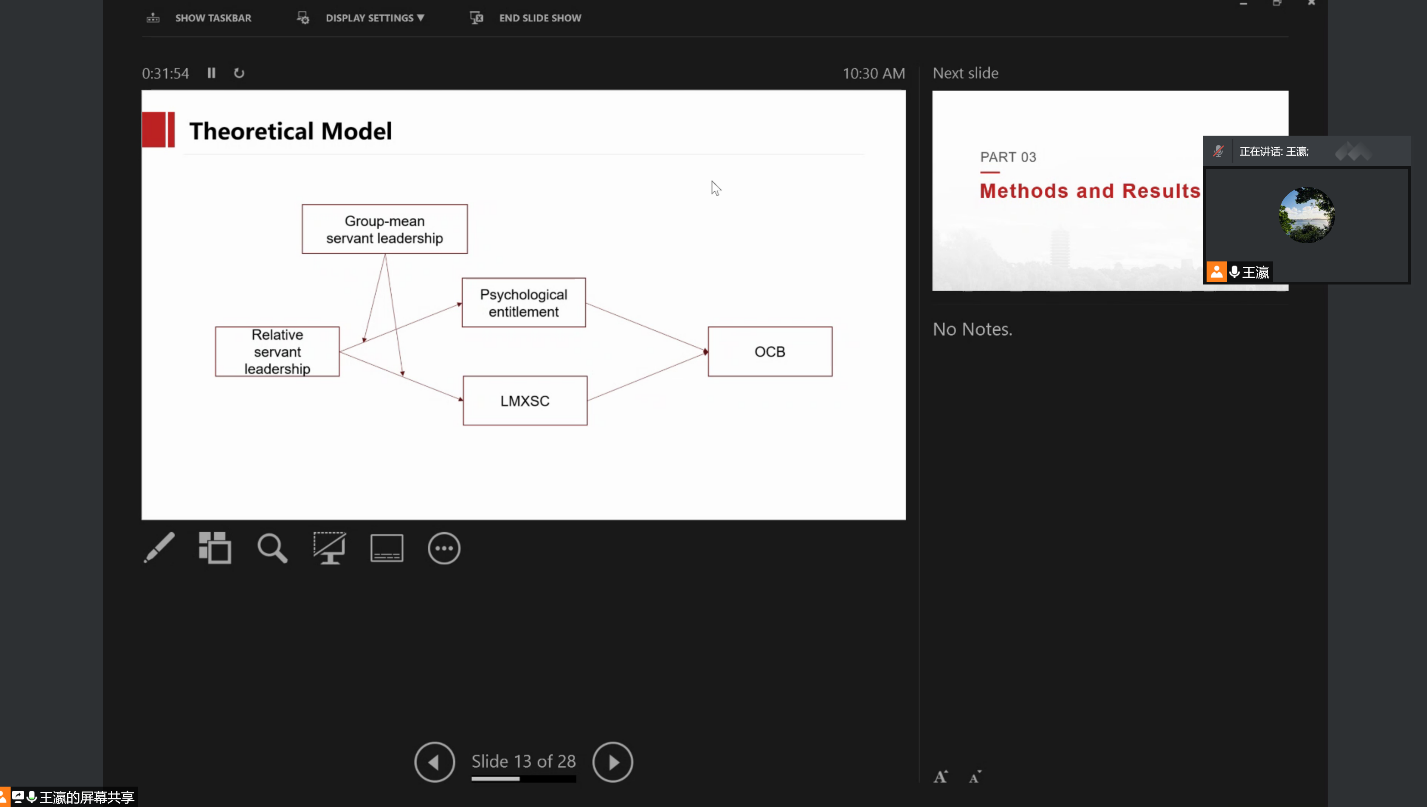Advance to the next slide

tap(613, 762)
